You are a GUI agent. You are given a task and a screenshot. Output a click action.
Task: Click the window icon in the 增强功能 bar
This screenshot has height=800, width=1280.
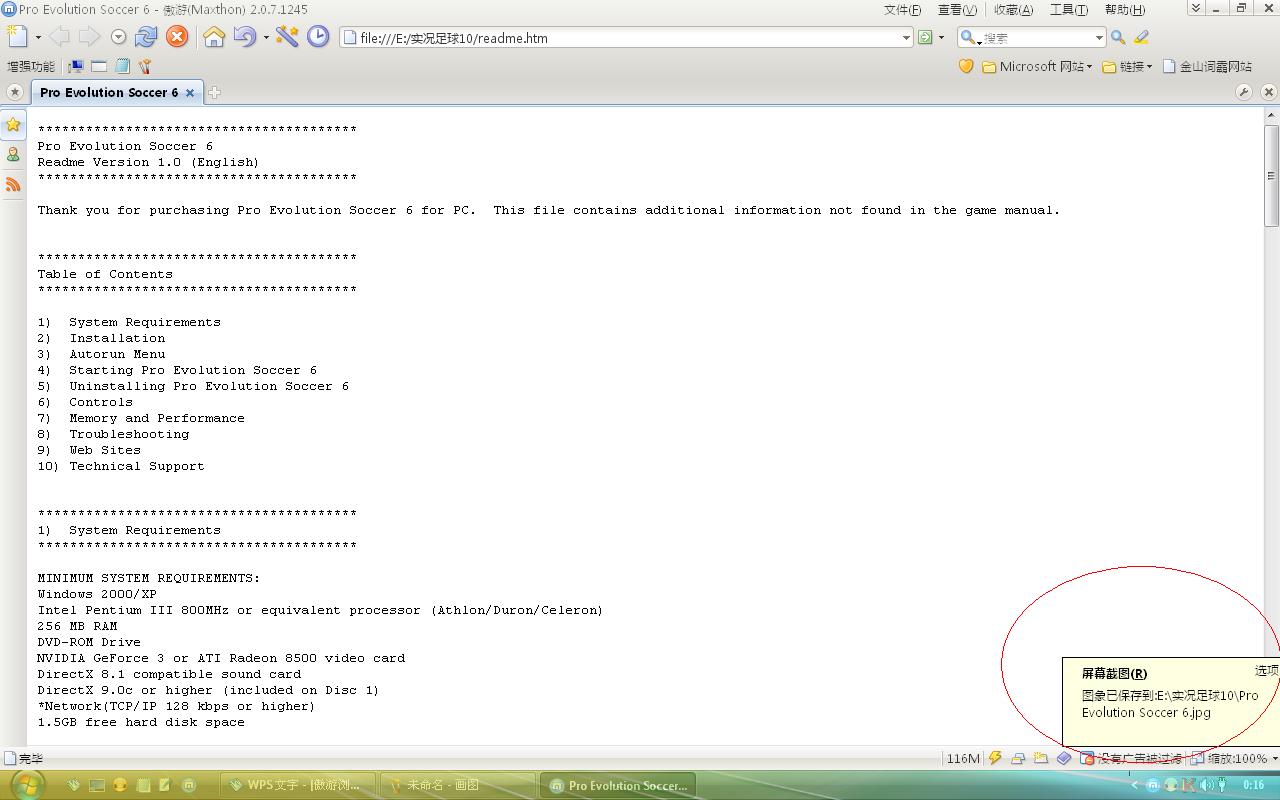(99, 66)
